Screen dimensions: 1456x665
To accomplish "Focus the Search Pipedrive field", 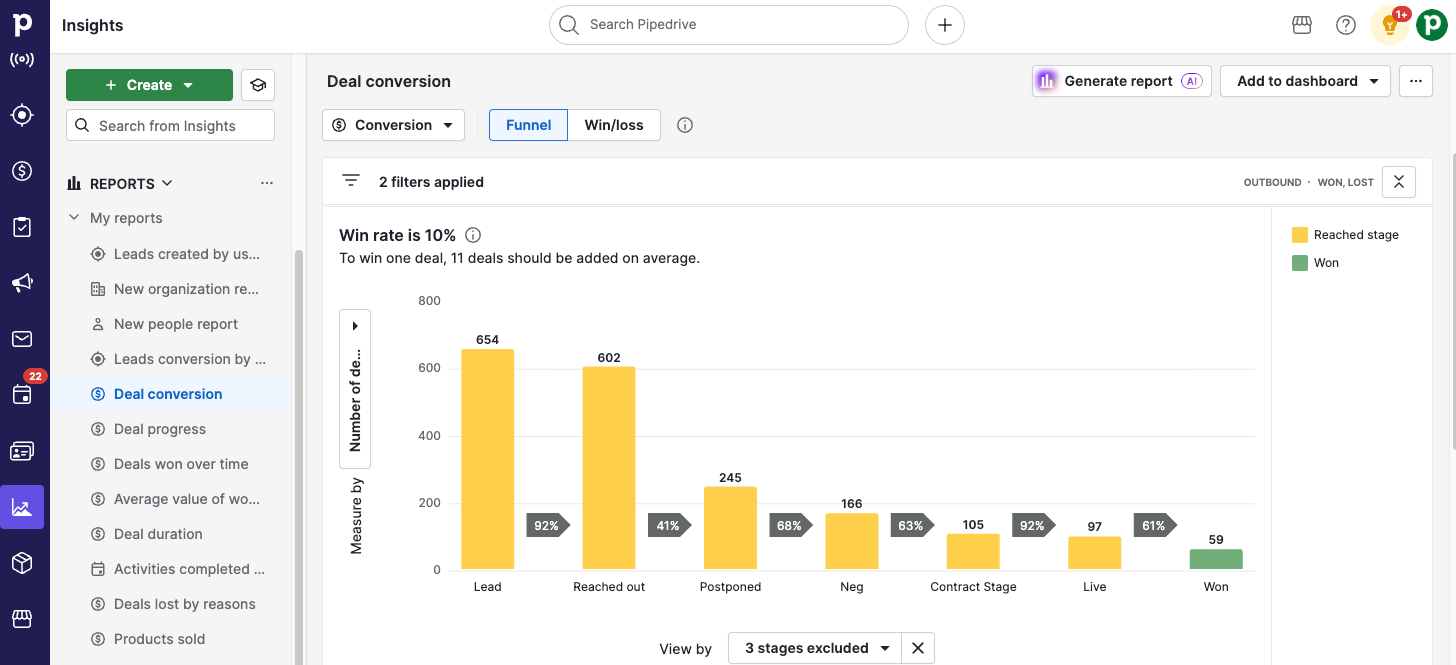I will (728, 25).
